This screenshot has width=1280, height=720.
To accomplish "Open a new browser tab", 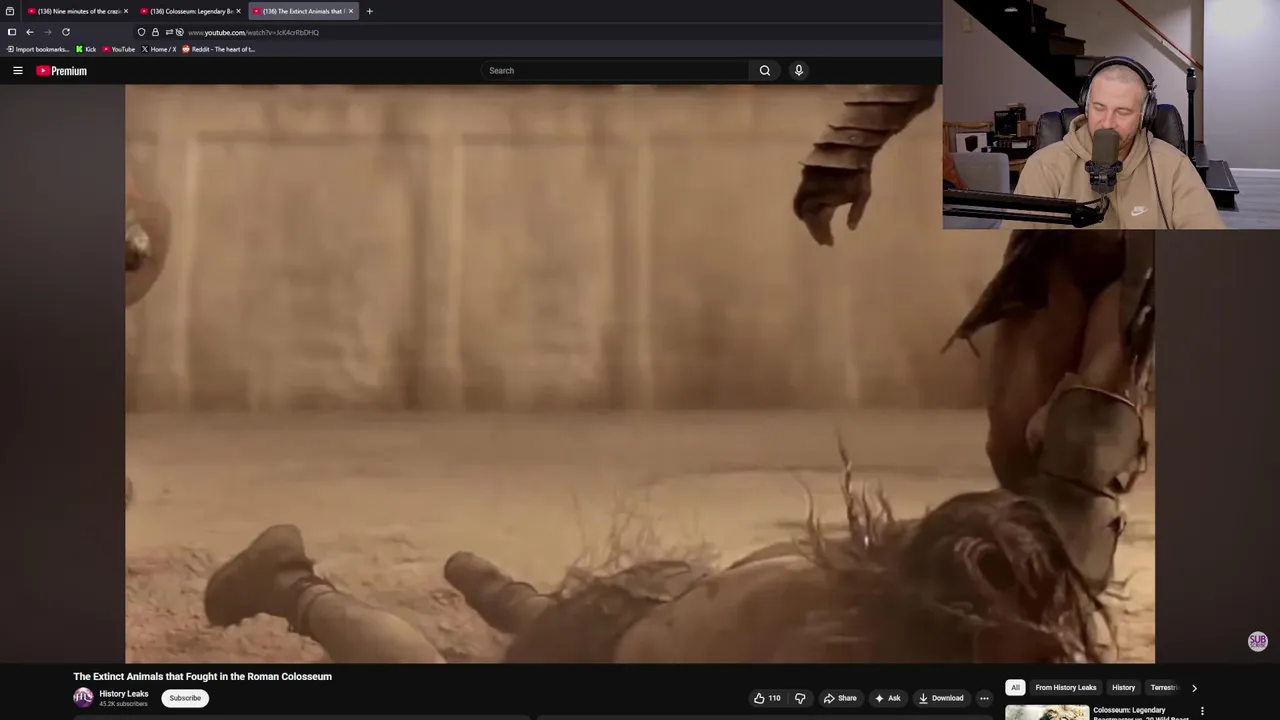I will 369,11.
